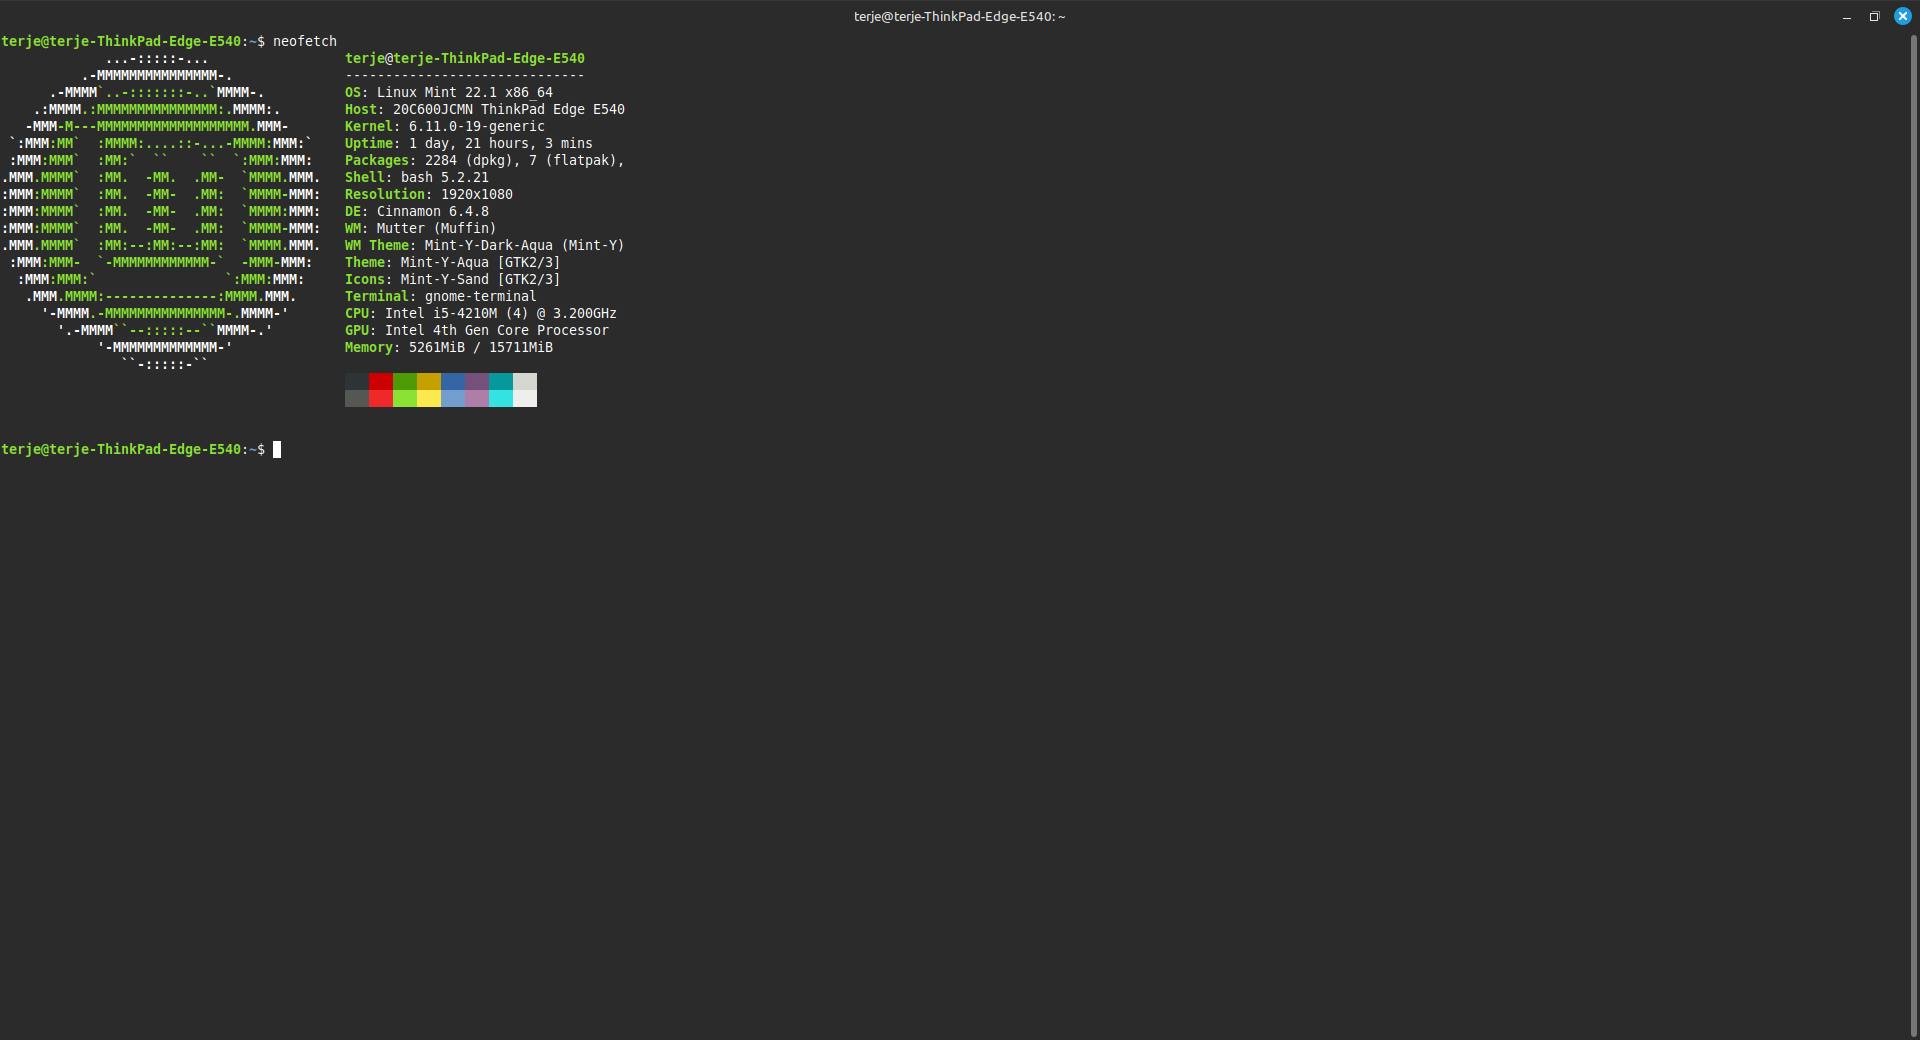The image size is (1920, 1040).
Task: Click the green neofetch header 'terje@terje-ThinkPad-Edge-E540'
Action: coord(465,59)
